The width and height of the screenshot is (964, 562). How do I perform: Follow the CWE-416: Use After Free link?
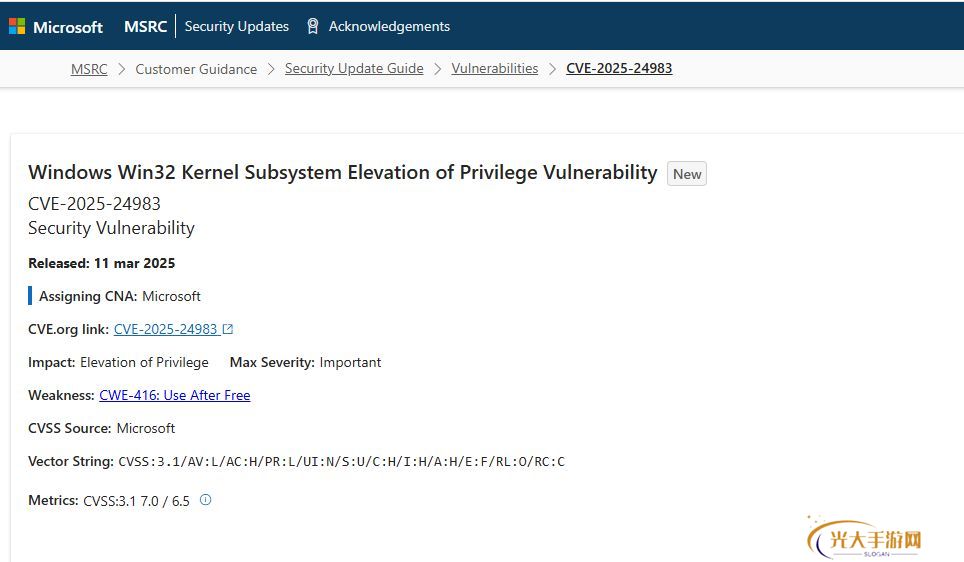pos(175,395)
